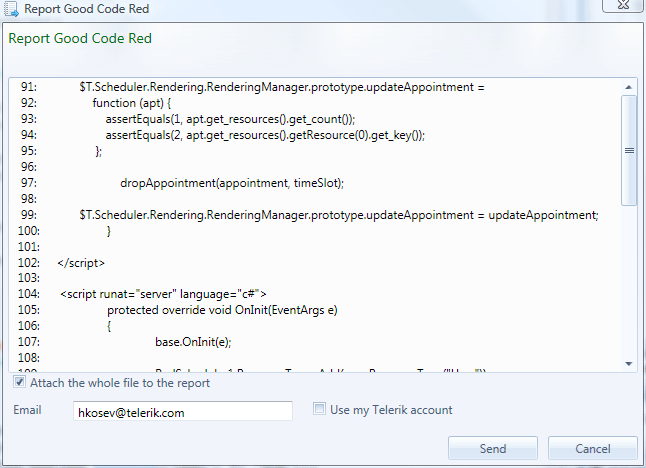Click the closing brace on line 100
Viewport: 646px width, 468px height.
(x=109, y=231)
